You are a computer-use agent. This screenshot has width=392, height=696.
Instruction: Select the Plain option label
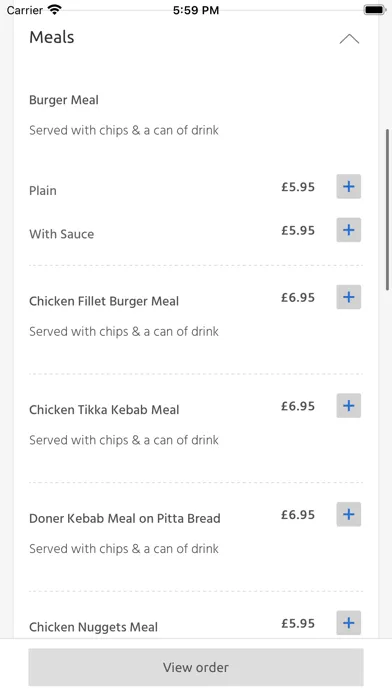click(x=43, y=191)
